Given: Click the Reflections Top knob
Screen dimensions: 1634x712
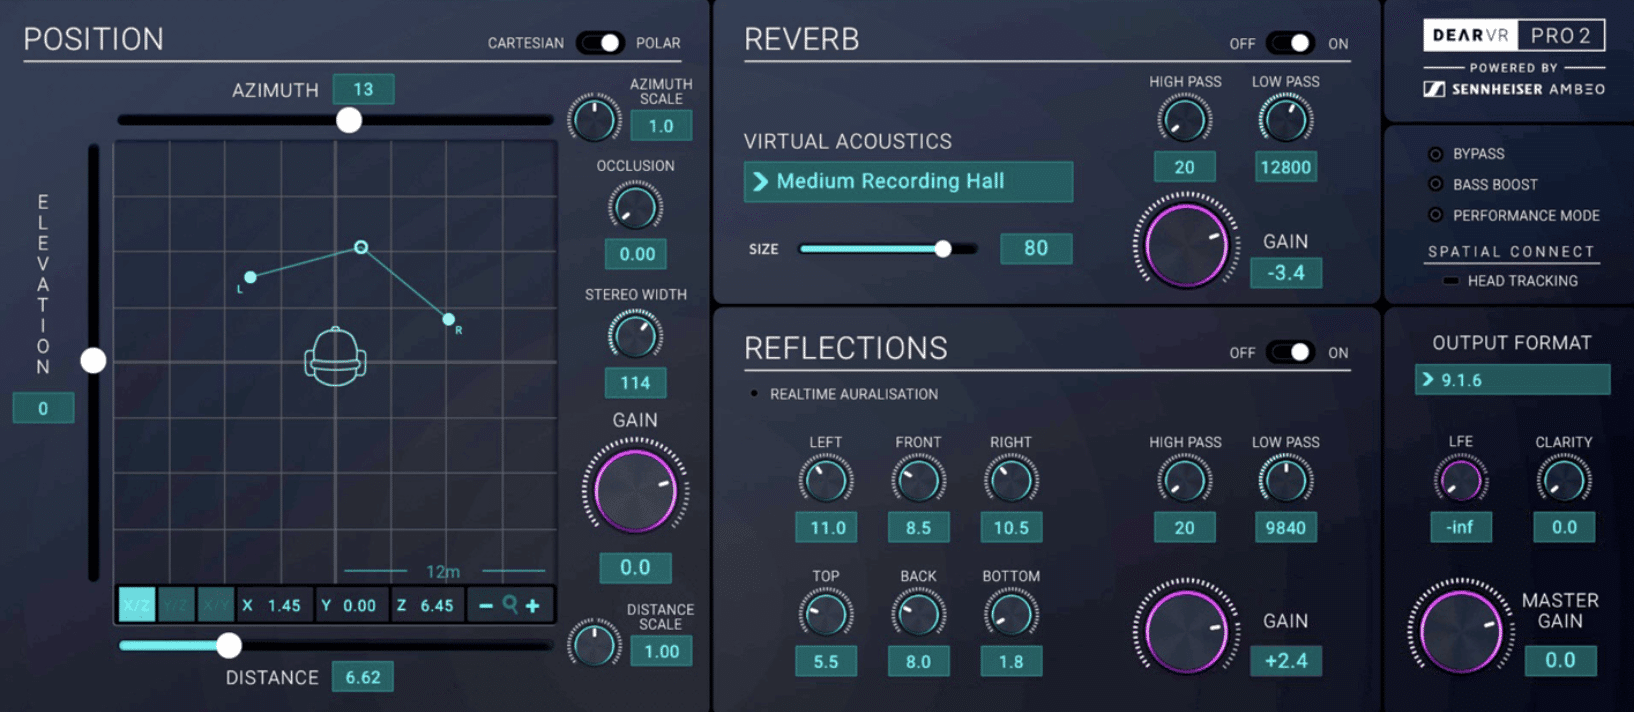Looking at the screenshot, I should tap(826, 613).
